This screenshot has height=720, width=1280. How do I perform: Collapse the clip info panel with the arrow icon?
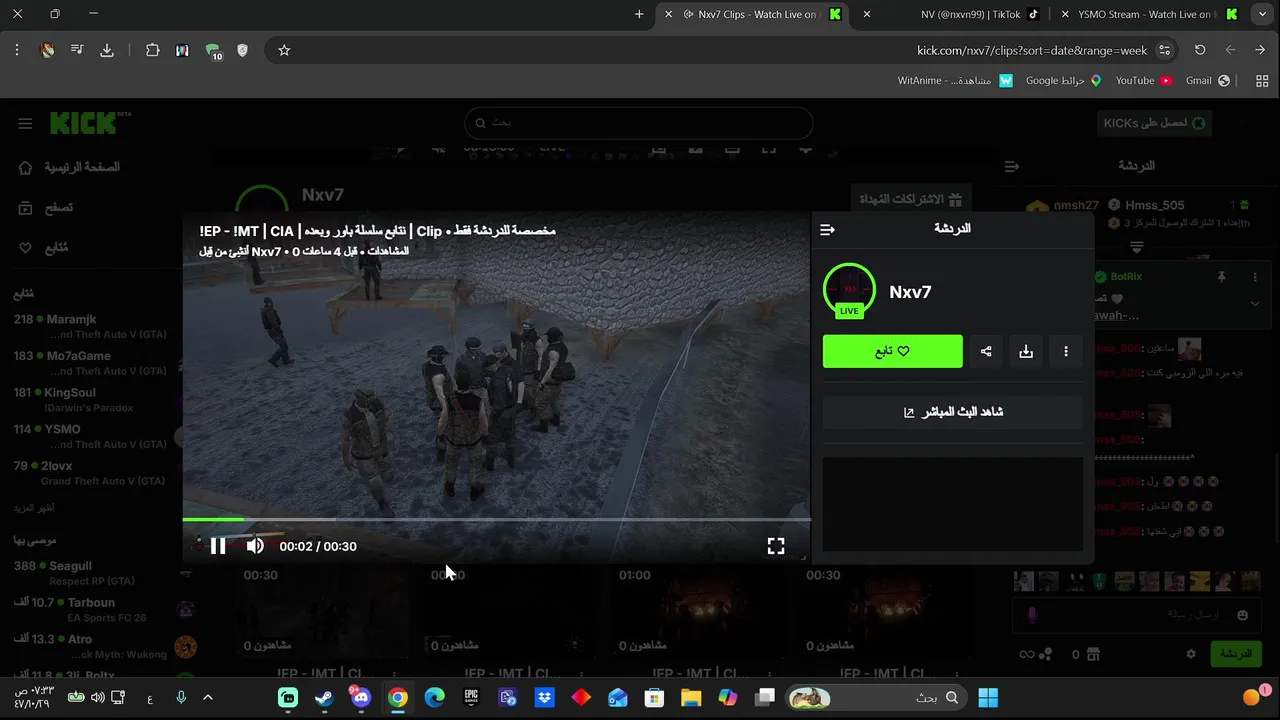point(827,229)
